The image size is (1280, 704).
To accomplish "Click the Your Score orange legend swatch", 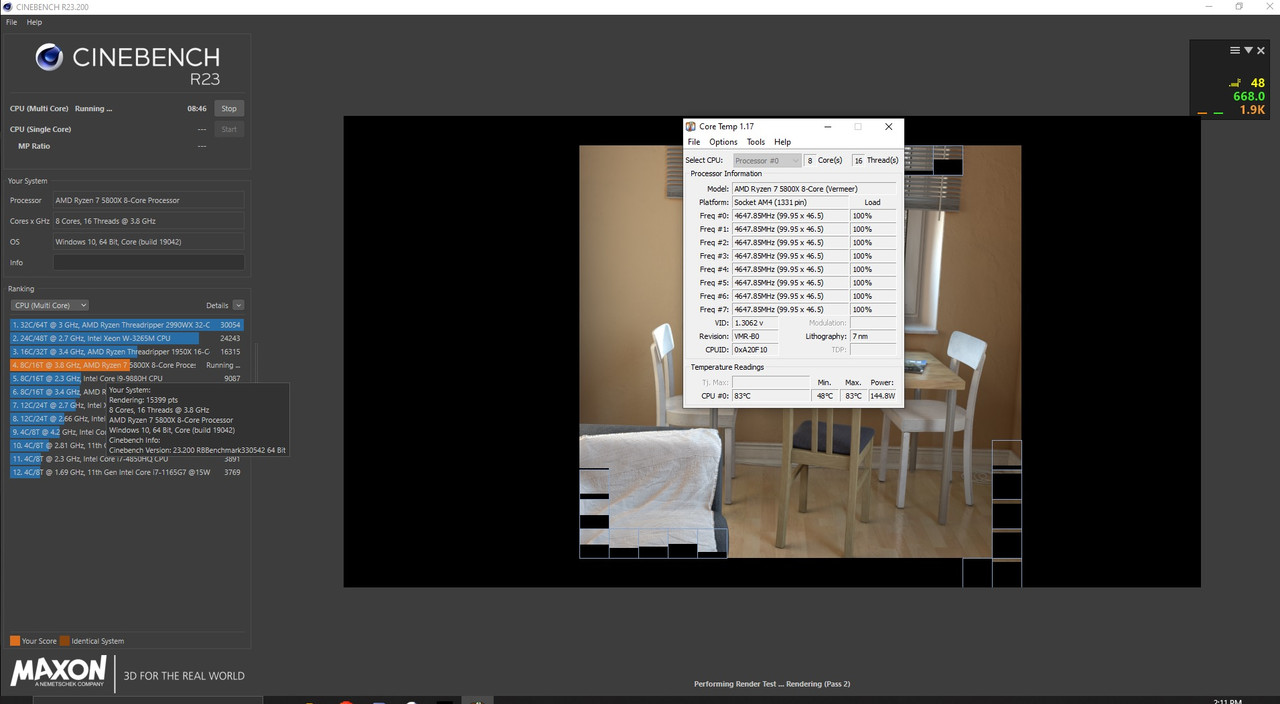I will [x=15, y=641].
